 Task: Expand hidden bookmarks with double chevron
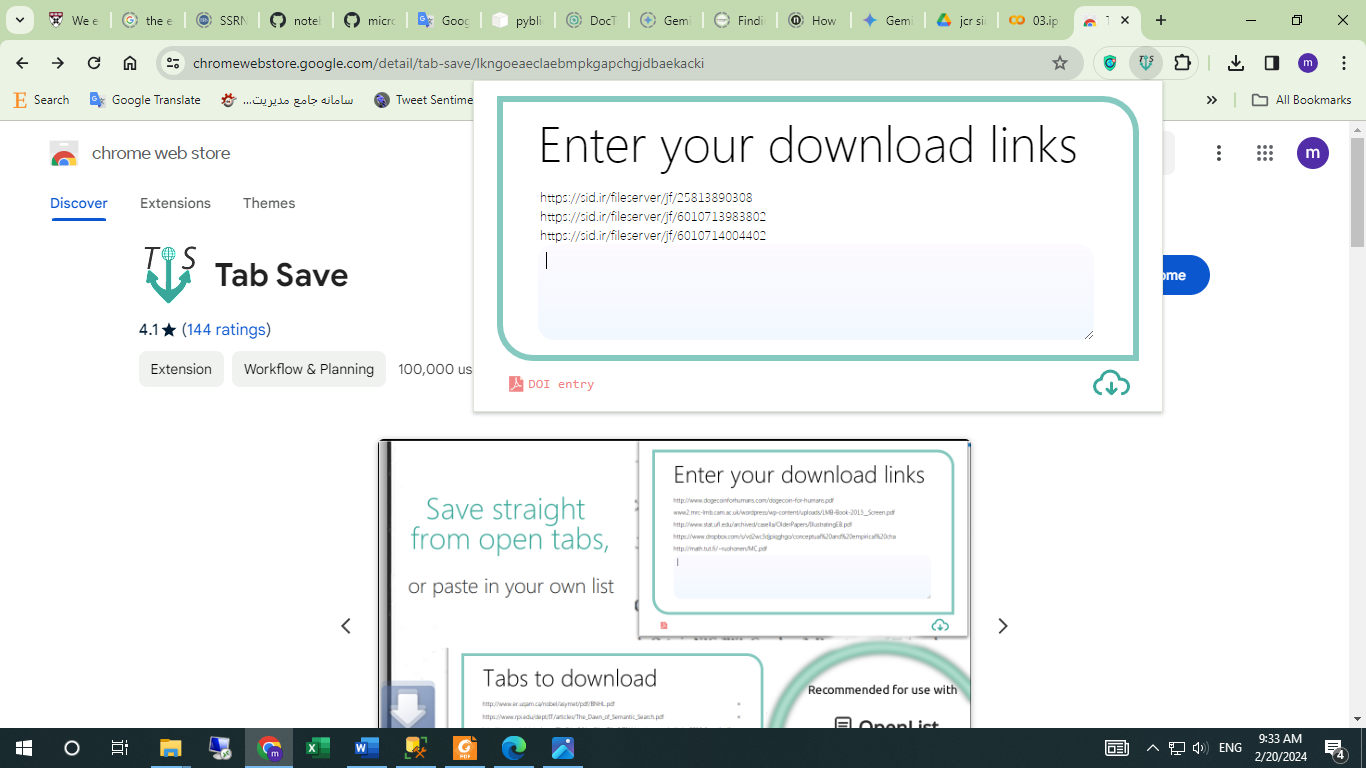tap(1212, 100)
